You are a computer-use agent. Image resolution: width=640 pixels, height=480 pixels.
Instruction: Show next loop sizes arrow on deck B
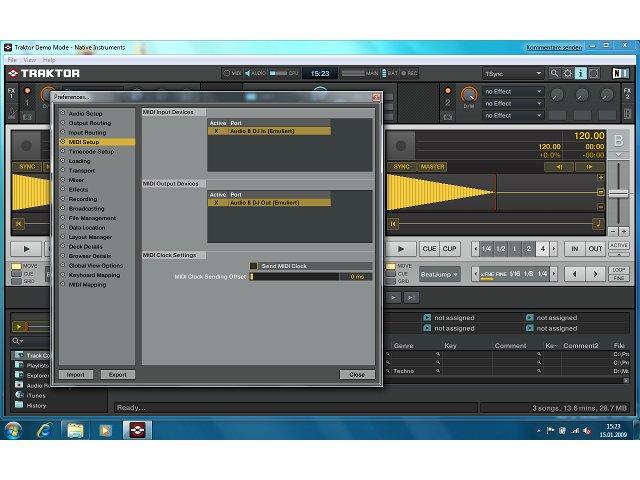point(553,249)
